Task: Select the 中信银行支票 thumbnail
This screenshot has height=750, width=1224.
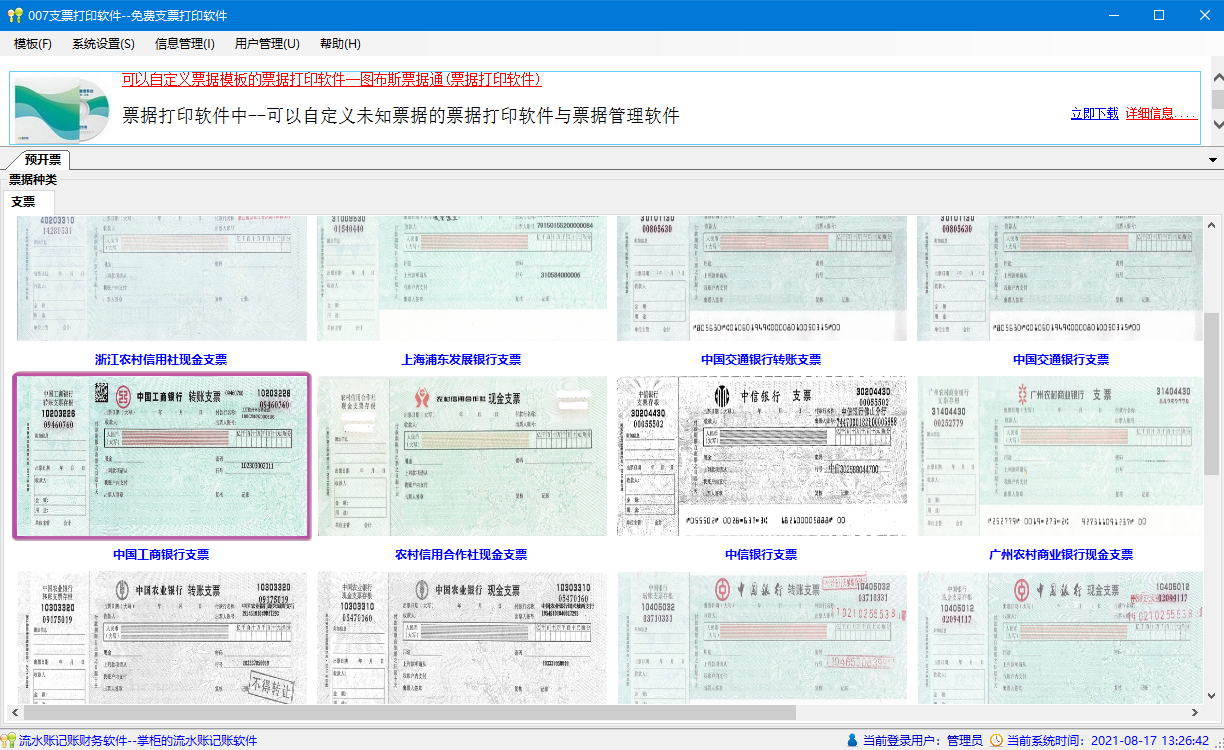Action: (x=762, y=455)
